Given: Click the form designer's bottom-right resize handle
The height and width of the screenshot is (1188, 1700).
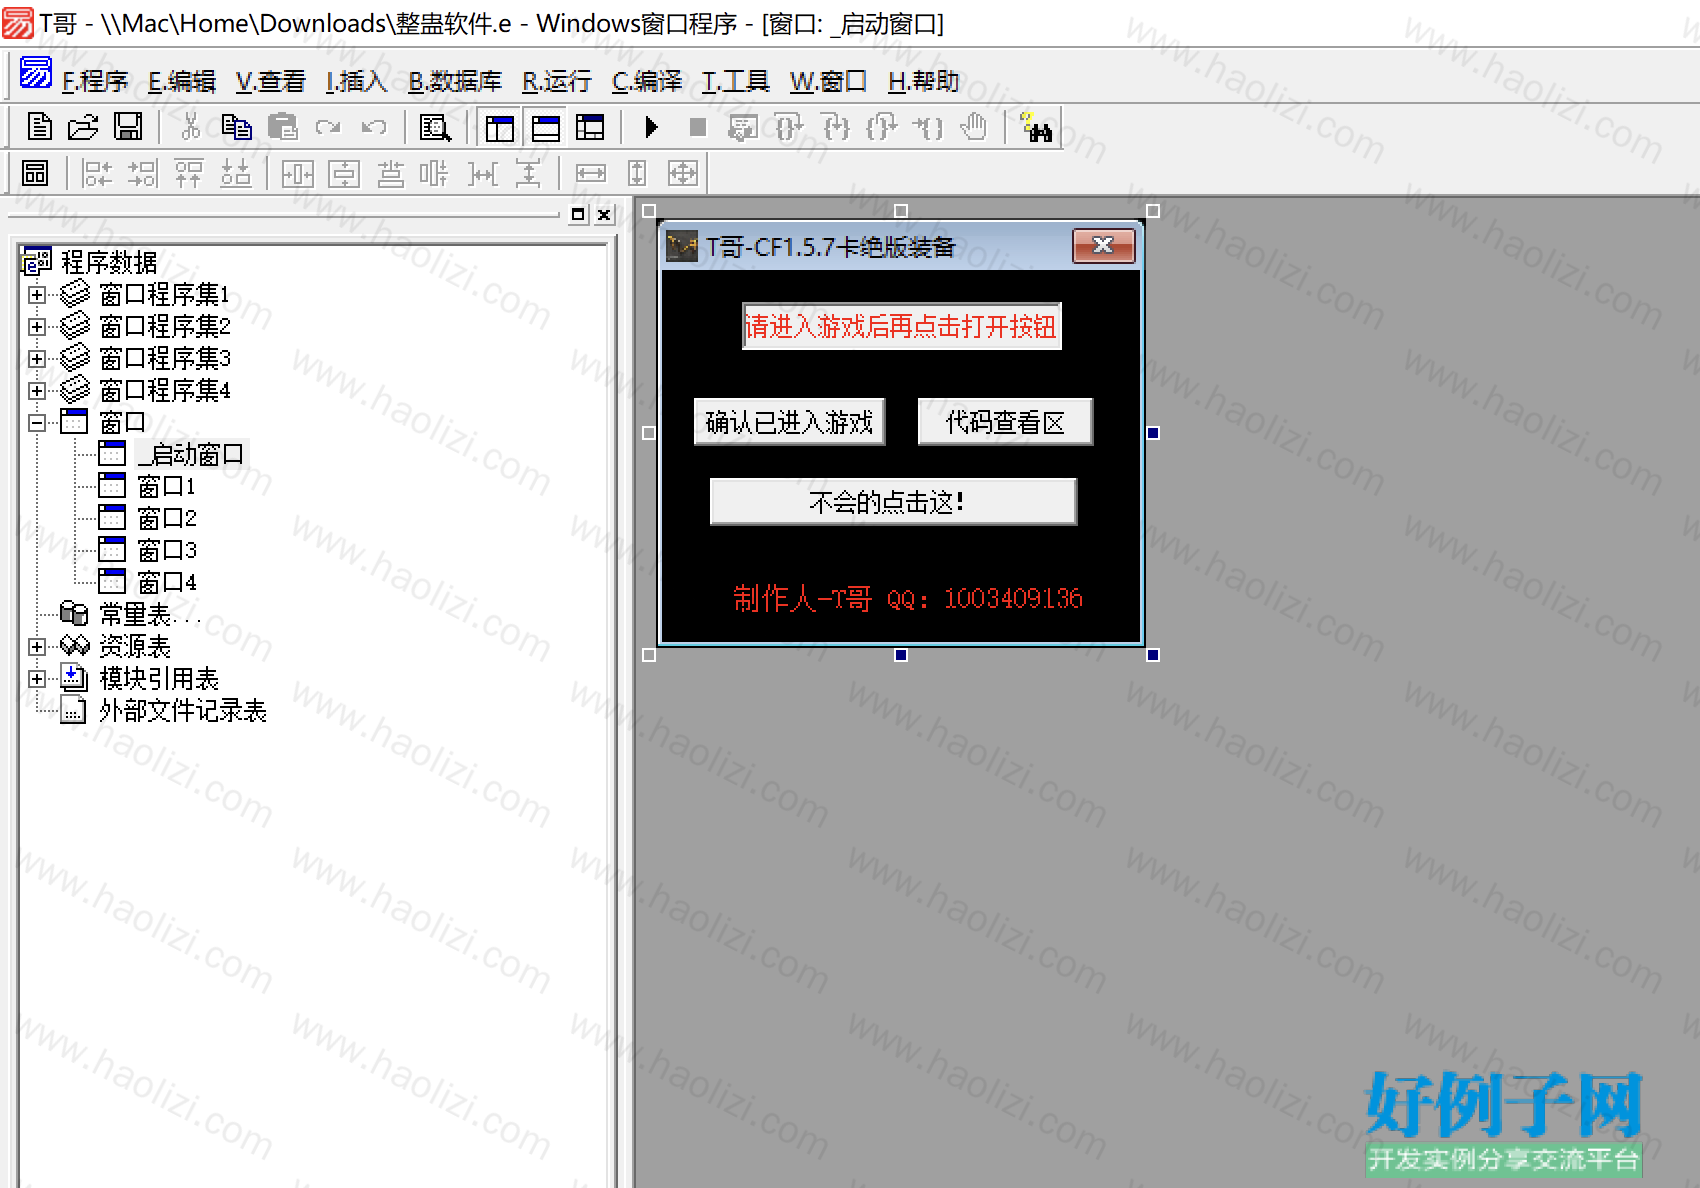Looking at the screenshot, I should 1153,655.
